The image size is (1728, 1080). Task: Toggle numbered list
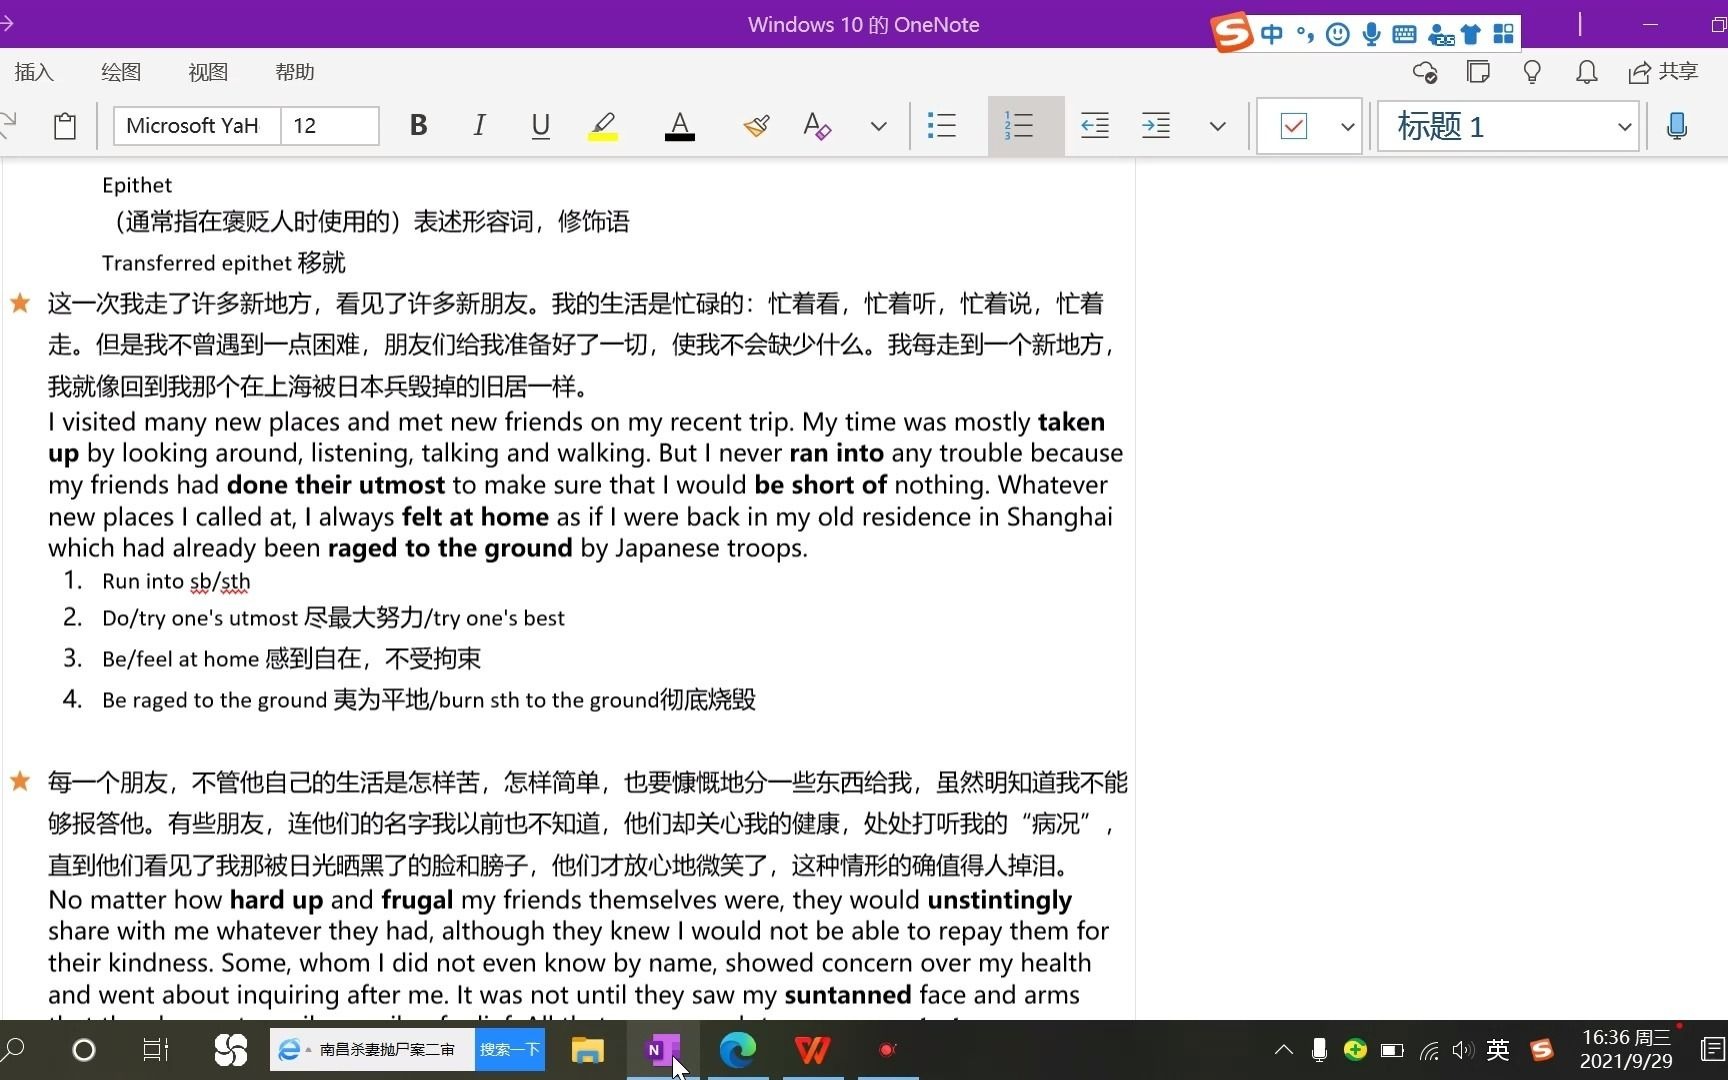tap(1025, 126)
